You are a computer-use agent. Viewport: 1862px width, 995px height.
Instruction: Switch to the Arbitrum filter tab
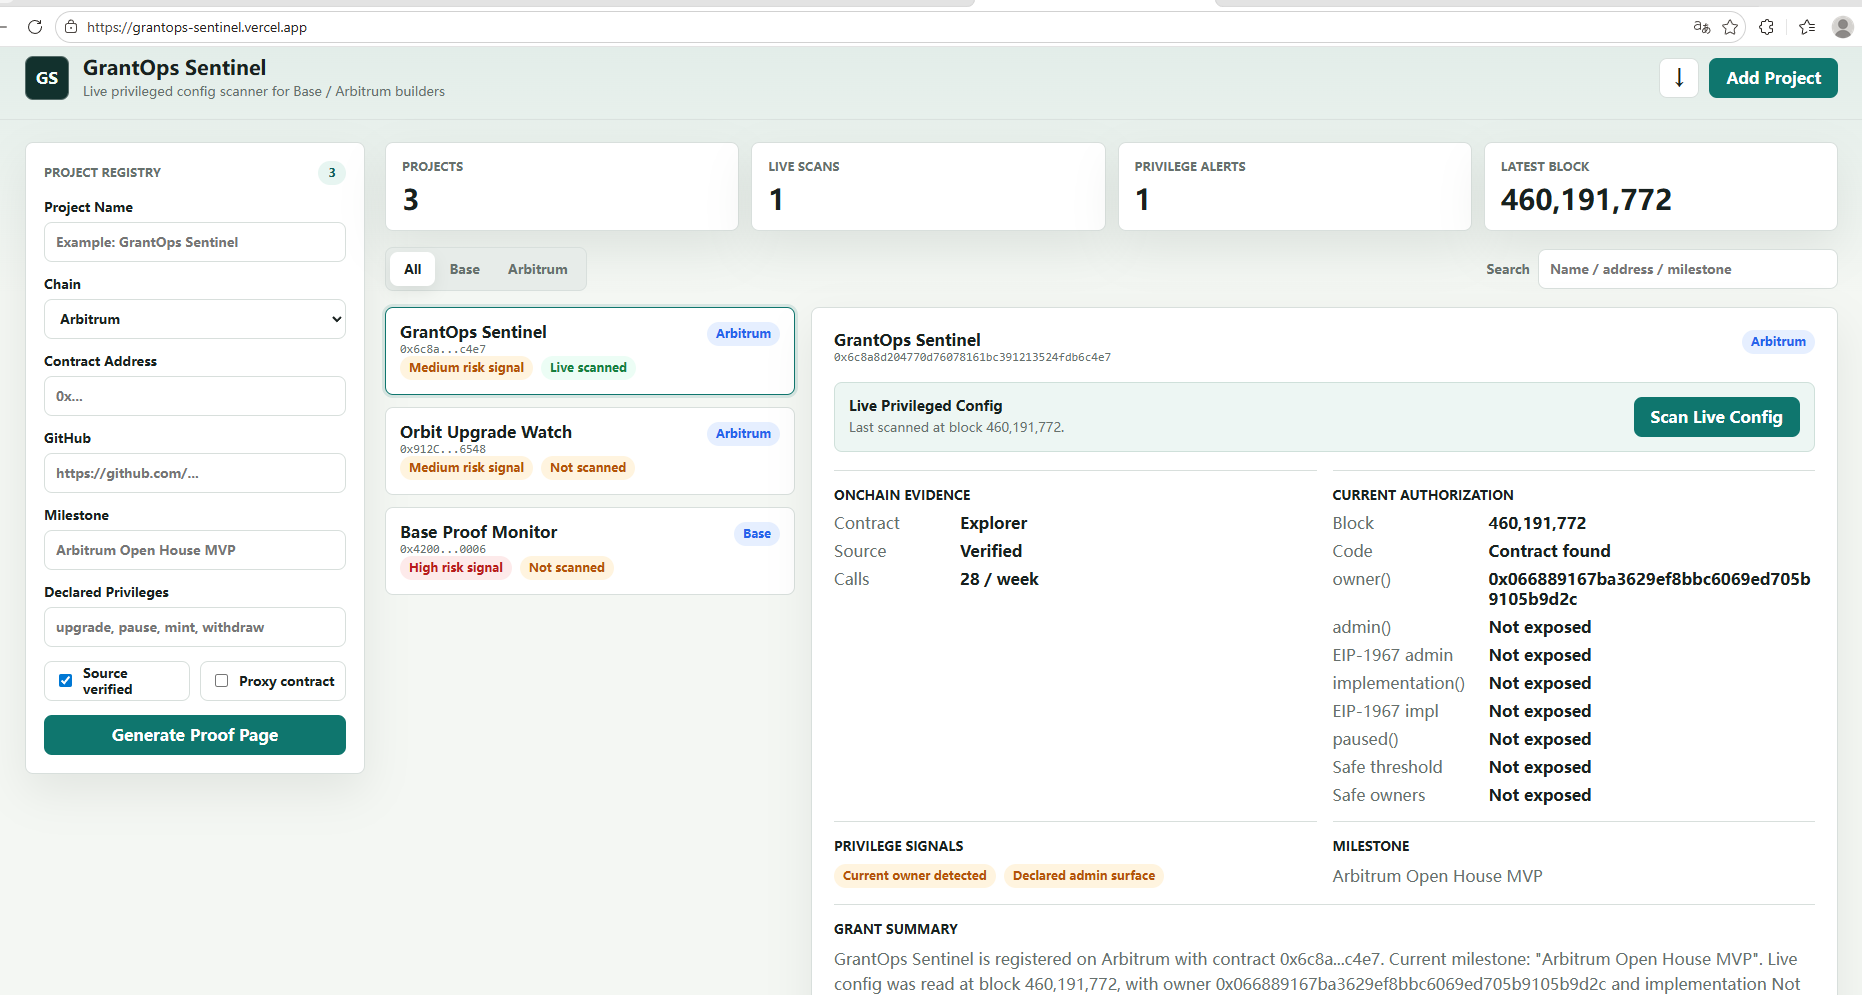pyautogui.click(x=537, y=269)
